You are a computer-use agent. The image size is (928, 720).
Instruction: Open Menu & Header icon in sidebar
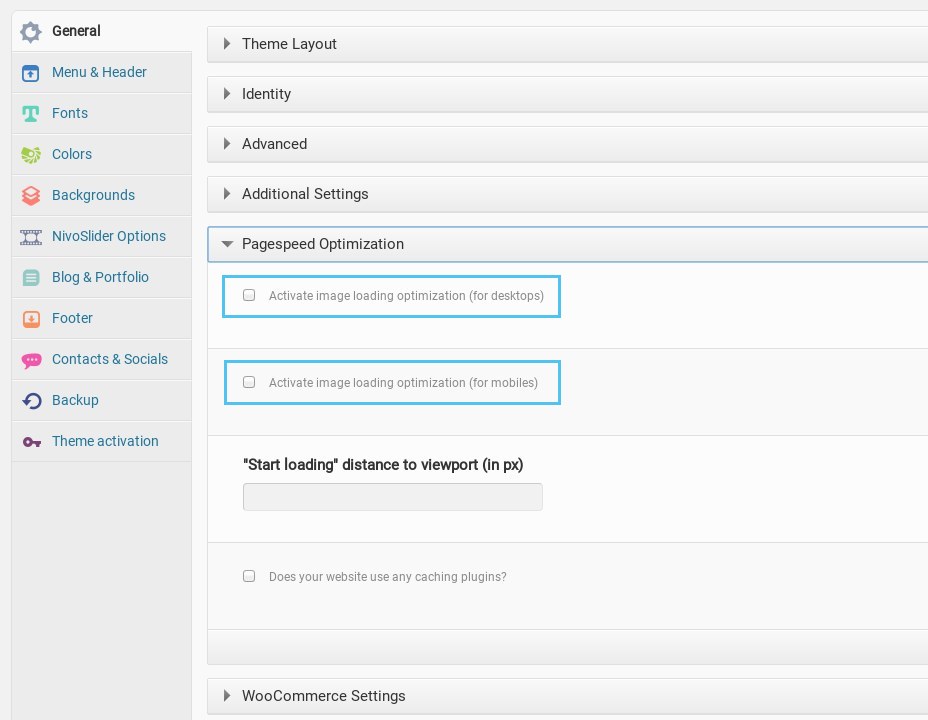click(31, 73)
